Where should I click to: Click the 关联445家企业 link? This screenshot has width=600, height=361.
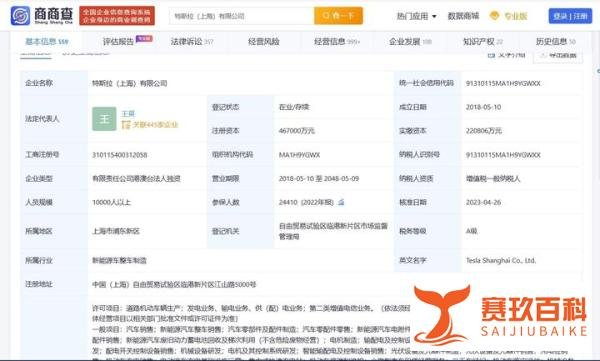(x=155, y=124)
